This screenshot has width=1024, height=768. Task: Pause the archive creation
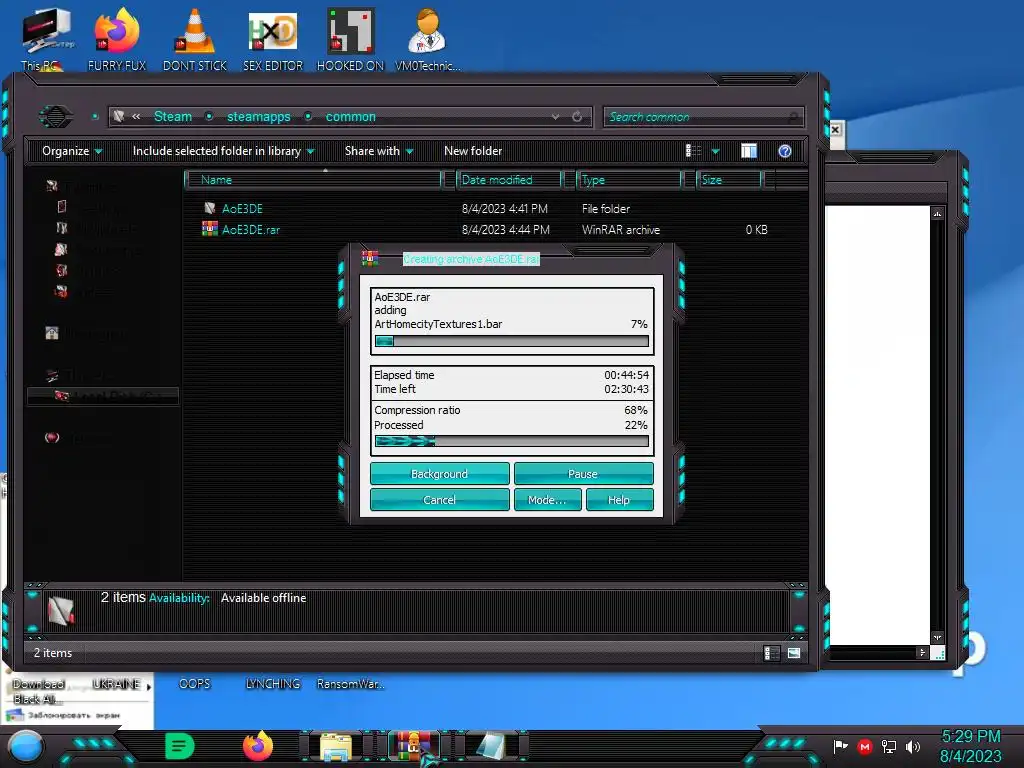pyautogui.click(x=583, y=473)
